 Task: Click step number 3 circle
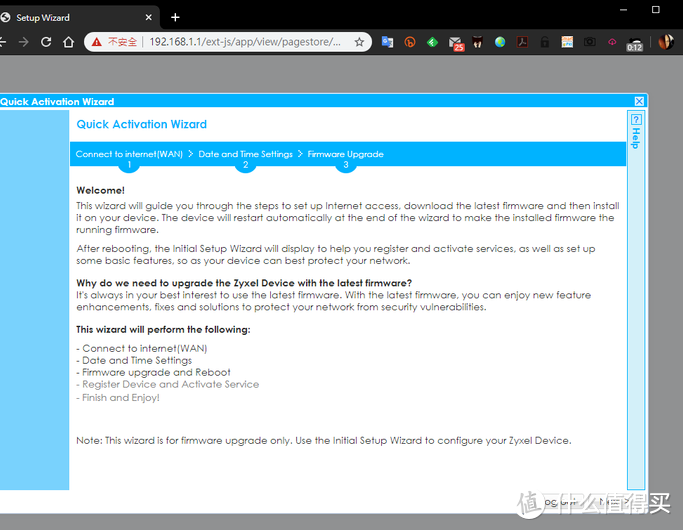click(346, 165)
